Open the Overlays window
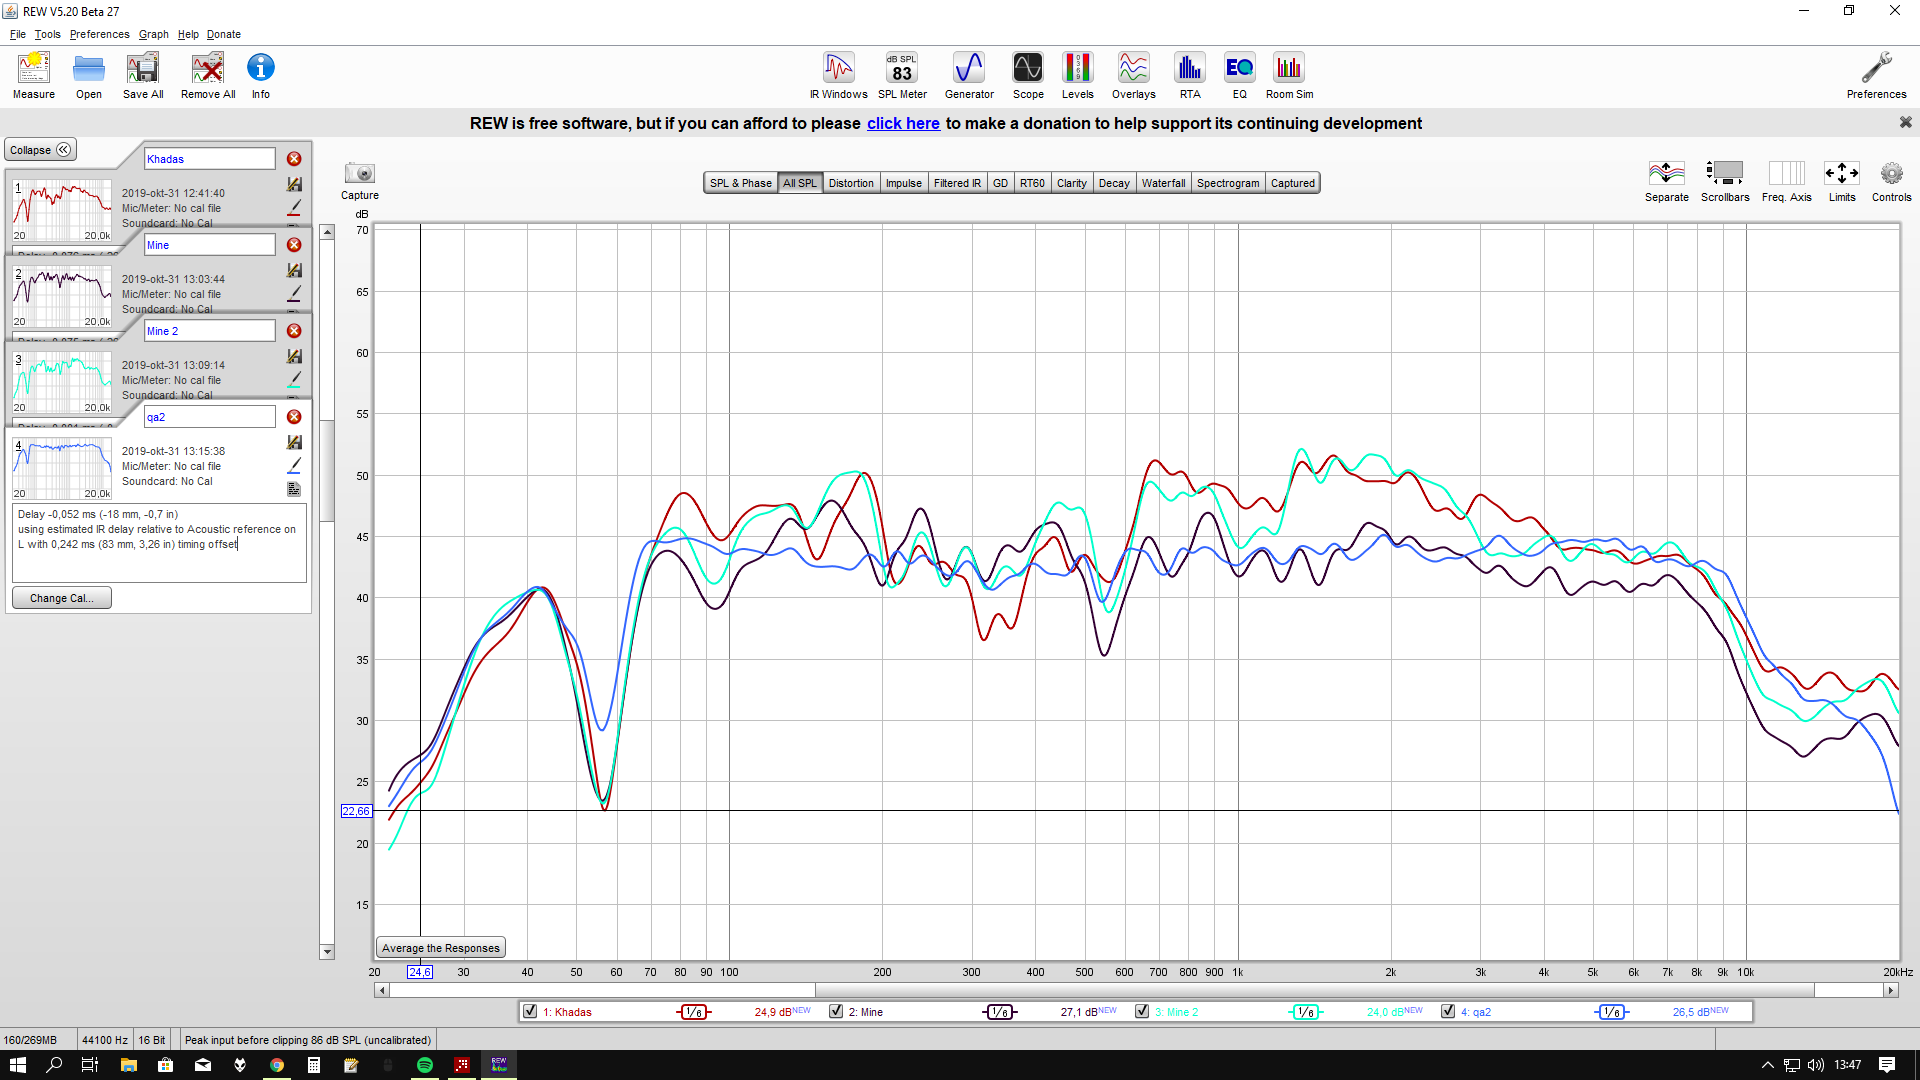The height and width of the screenshot is (1080, 1920). click(1133, 76)
